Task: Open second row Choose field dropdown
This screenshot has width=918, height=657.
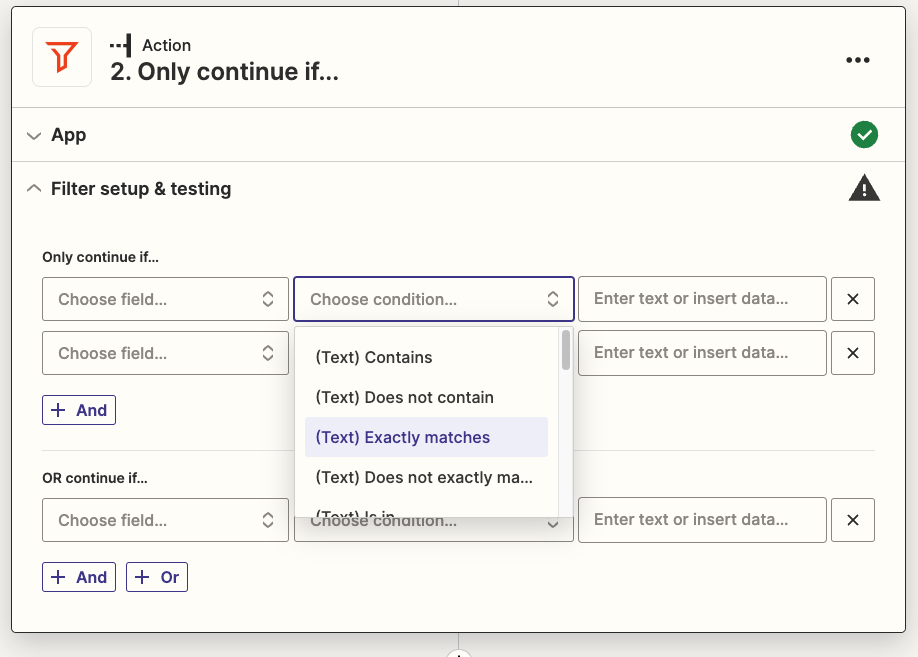Action: (165, 353)
